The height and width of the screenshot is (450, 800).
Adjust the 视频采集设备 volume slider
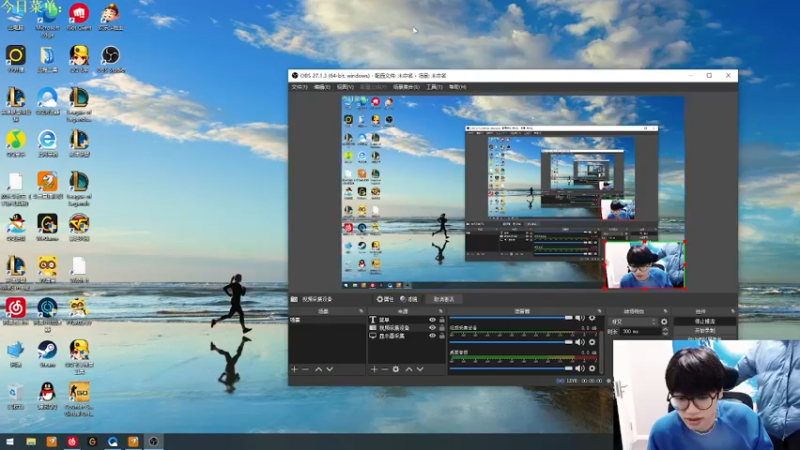point(512,342)
